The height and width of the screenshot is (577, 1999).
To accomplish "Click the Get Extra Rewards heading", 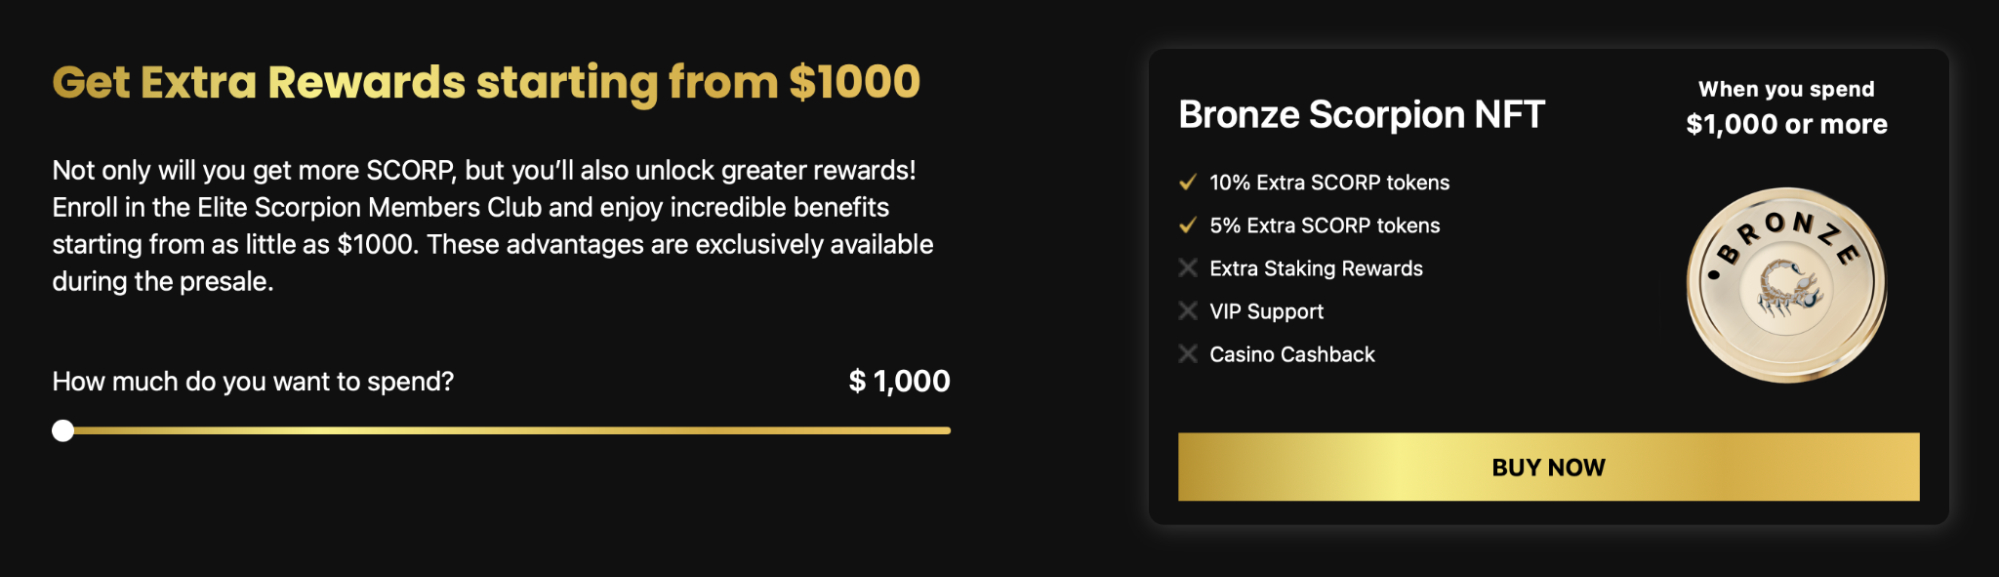I will pyautogui.click(x=486, y=83).
